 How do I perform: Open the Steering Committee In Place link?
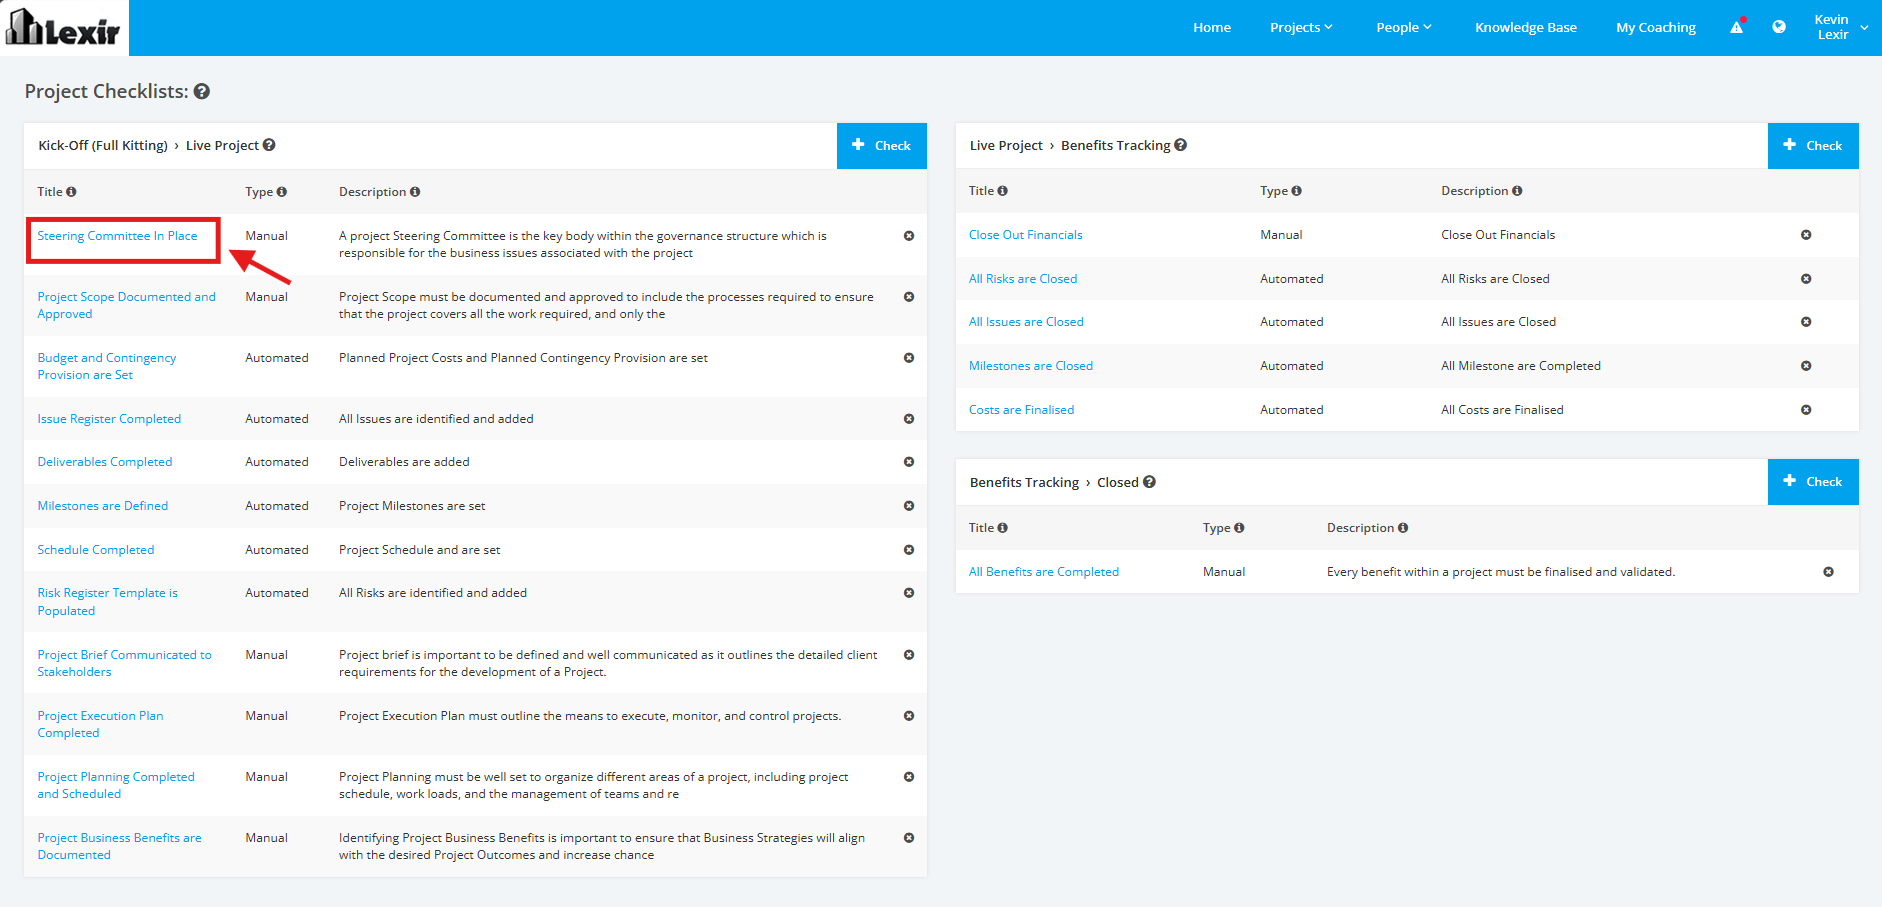click(x=117, y=236)
